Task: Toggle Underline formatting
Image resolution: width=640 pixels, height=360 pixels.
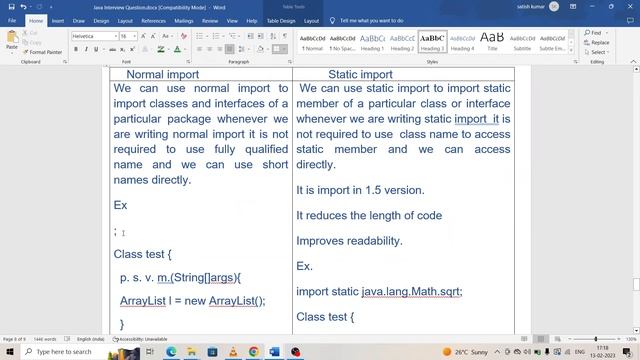Action: [96, 49]
